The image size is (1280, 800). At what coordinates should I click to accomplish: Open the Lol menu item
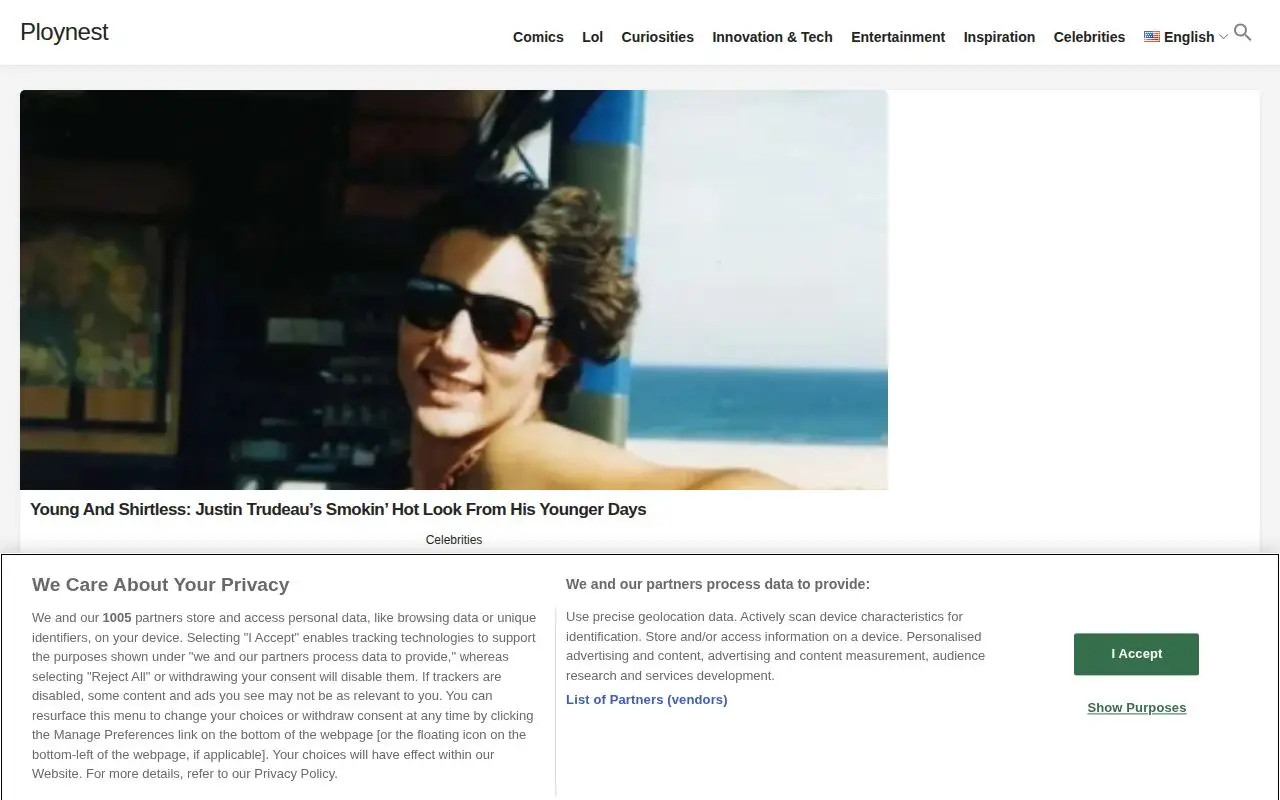pos(593,37)
